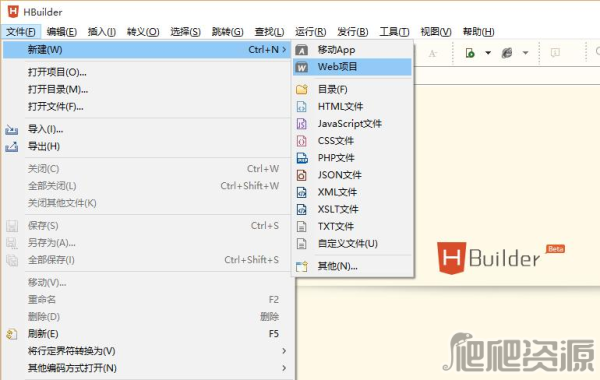The height and width of the screenshot is (380, 600).
Task: Click the HBuilder Beta logo image
Action: pos(501,258)
